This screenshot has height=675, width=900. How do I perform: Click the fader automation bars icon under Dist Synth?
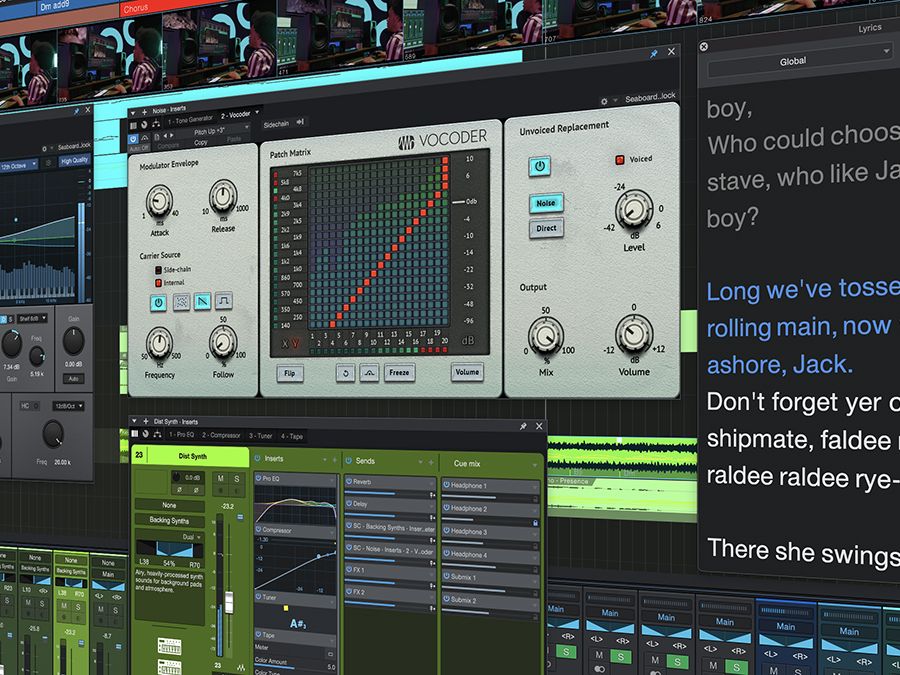tap(240, 667)
